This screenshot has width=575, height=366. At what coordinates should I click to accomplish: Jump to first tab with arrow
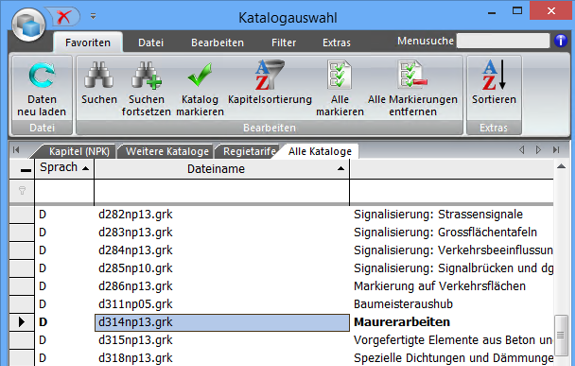16,150
